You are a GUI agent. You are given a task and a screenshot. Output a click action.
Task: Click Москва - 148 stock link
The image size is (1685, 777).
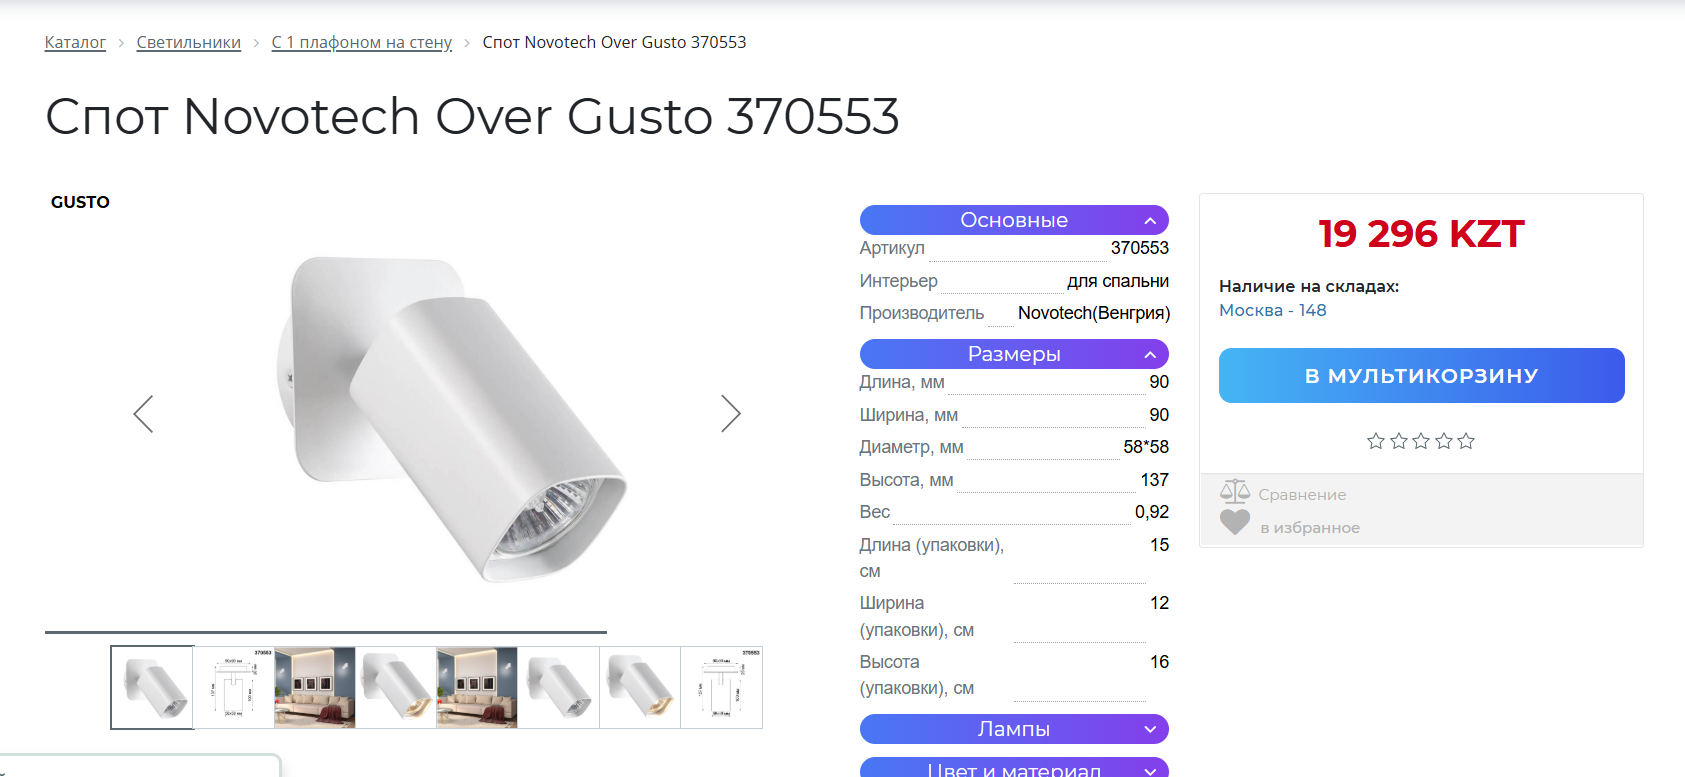point(1273,310)
